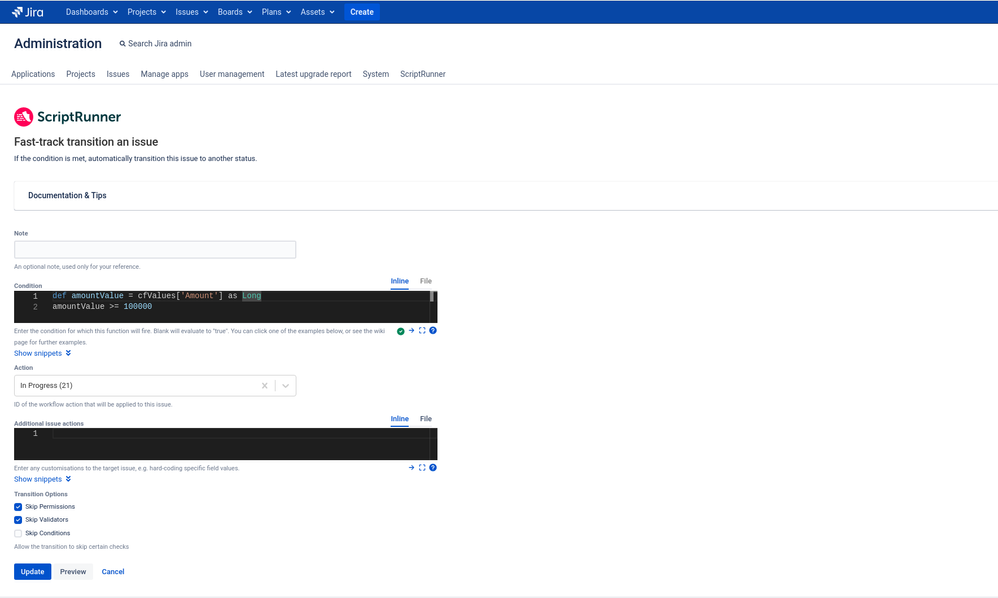
Task: Open the Issues dropdown in top bar
Action: click(192, 12)
